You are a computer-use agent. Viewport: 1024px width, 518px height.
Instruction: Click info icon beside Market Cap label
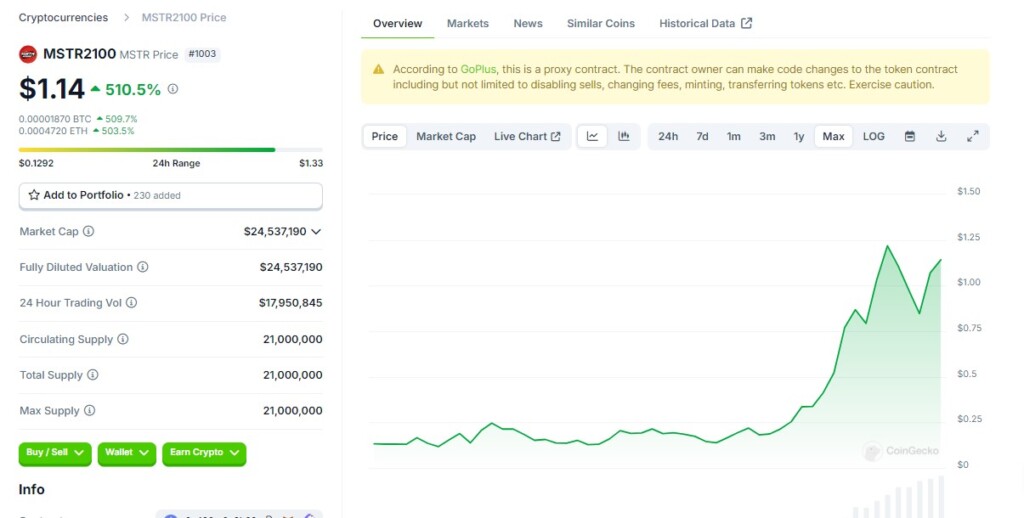pos(88,231)
